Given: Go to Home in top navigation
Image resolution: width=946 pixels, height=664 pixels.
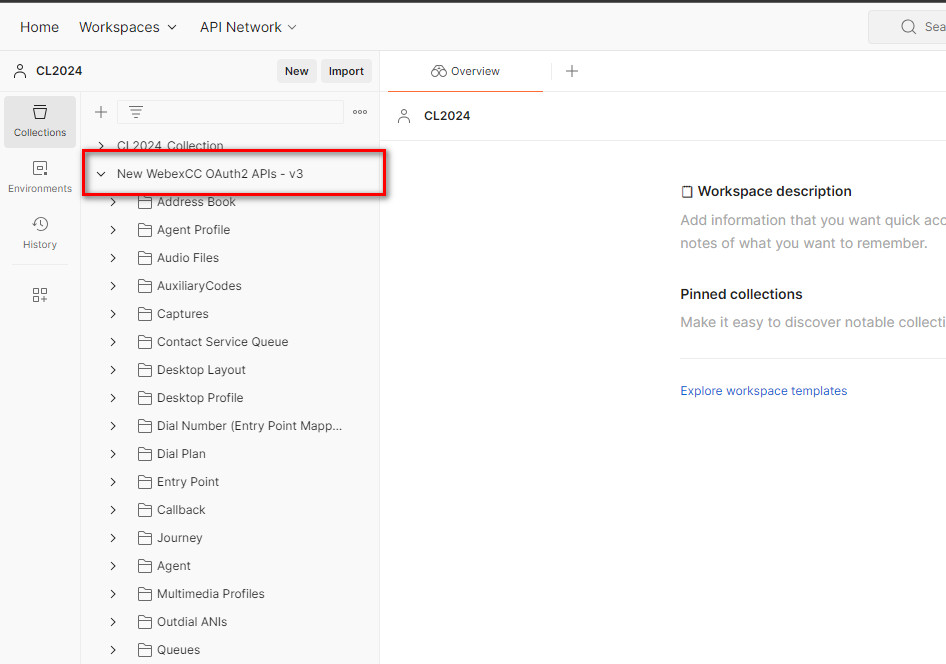Looking at the screenshot, I should point(39,27).
